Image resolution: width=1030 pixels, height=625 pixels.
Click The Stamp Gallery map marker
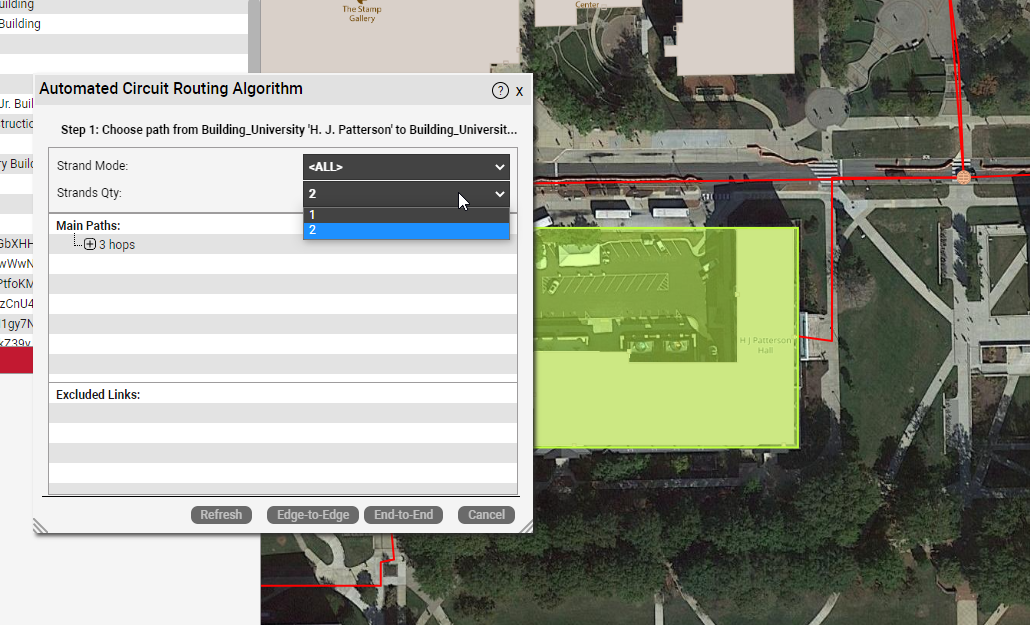[362, 4]
